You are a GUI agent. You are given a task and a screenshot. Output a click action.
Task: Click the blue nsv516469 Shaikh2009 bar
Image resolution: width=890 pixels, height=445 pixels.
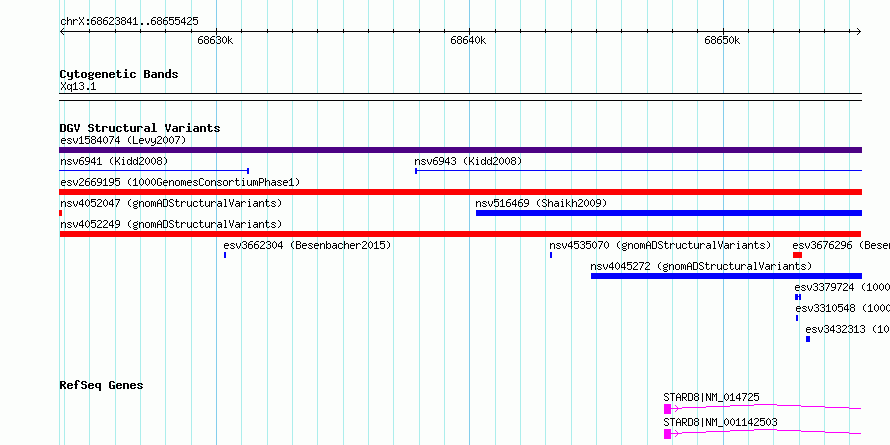(669, 213)
